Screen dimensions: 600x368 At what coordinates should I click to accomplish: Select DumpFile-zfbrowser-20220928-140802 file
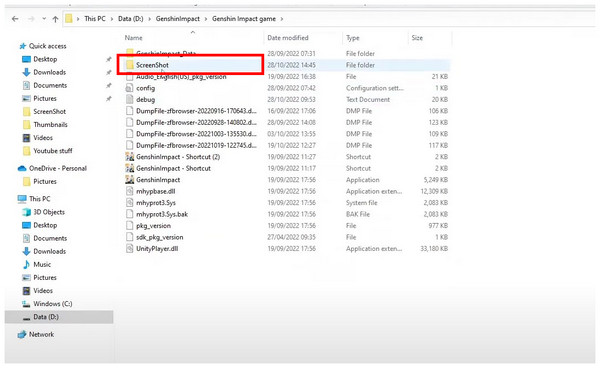(192, 122)
